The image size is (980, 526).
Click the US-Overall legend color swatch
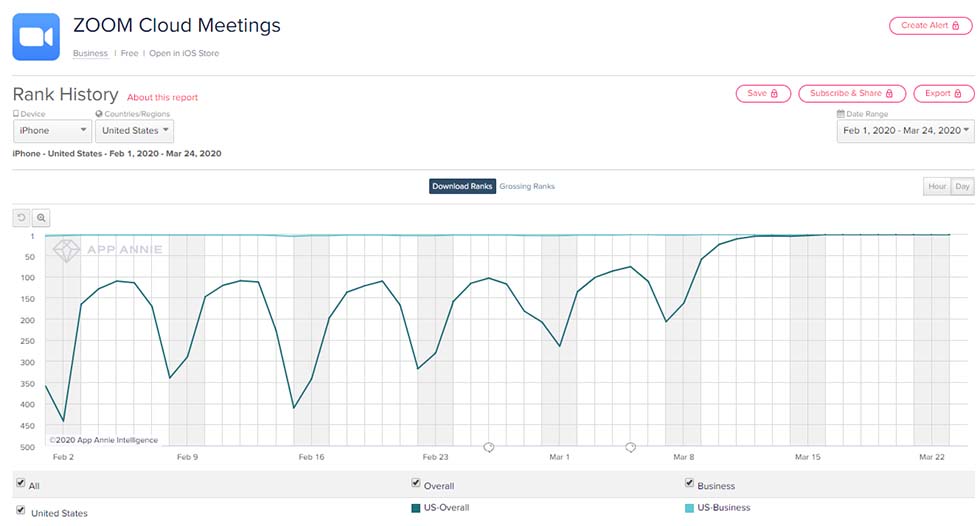[x=416, y=508]
